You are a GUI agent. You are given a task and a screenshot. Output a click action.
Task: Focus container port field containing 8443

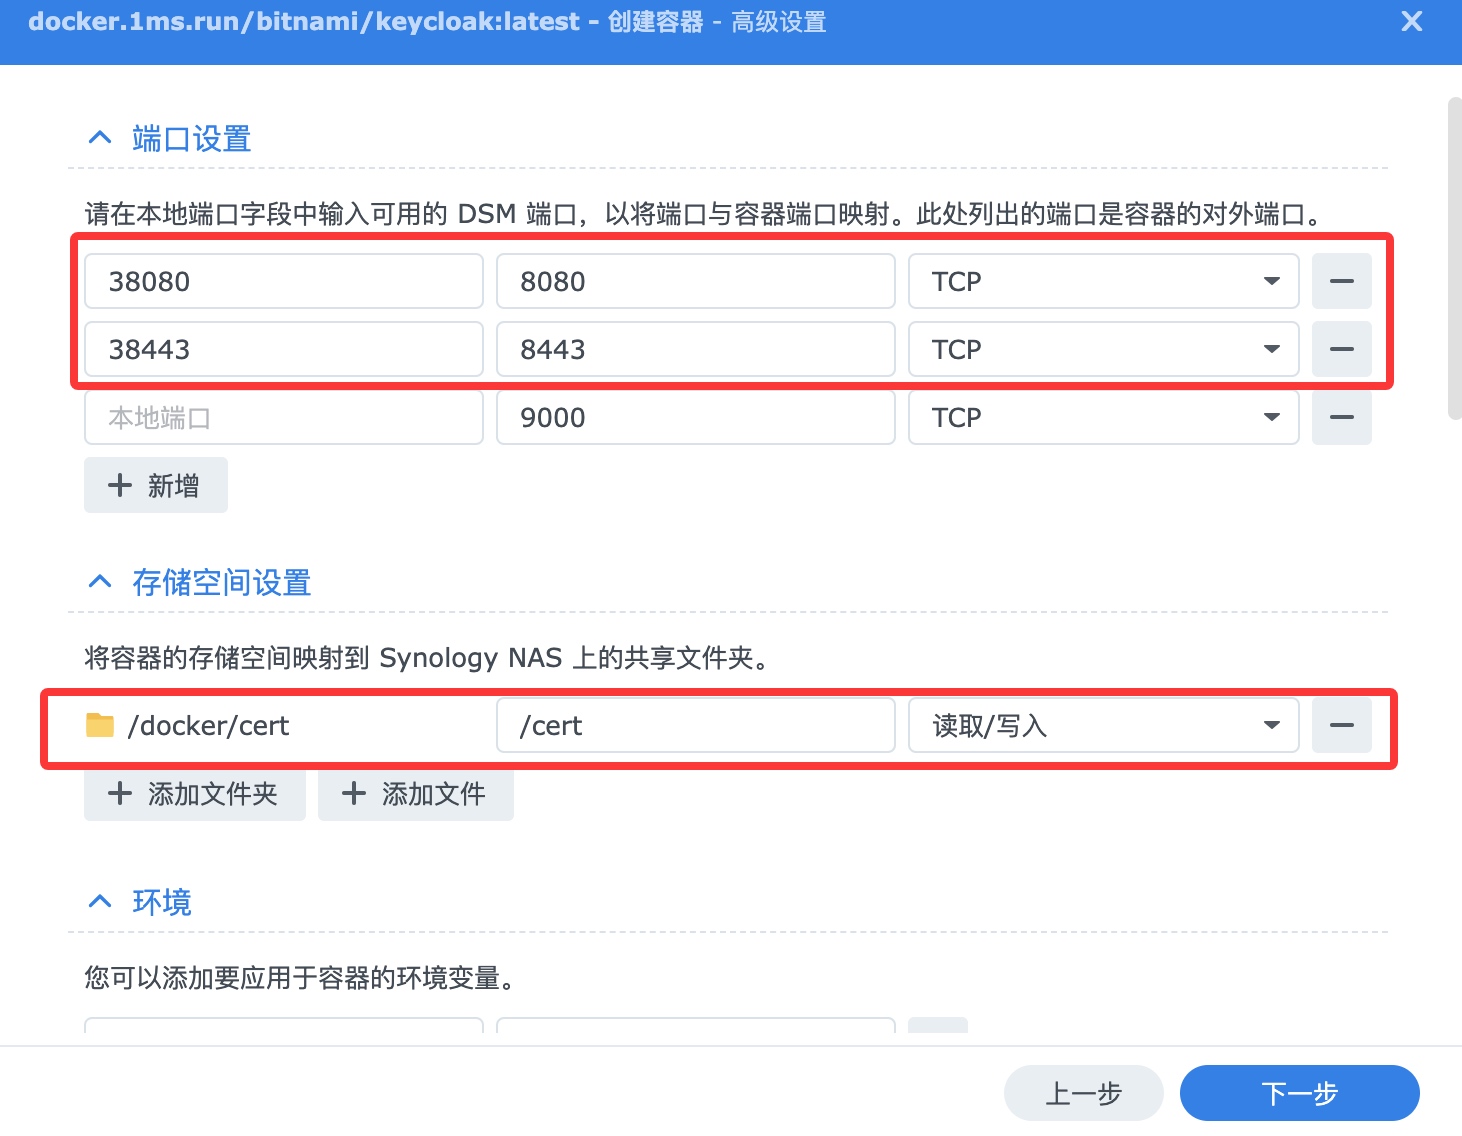coord(695,349)
